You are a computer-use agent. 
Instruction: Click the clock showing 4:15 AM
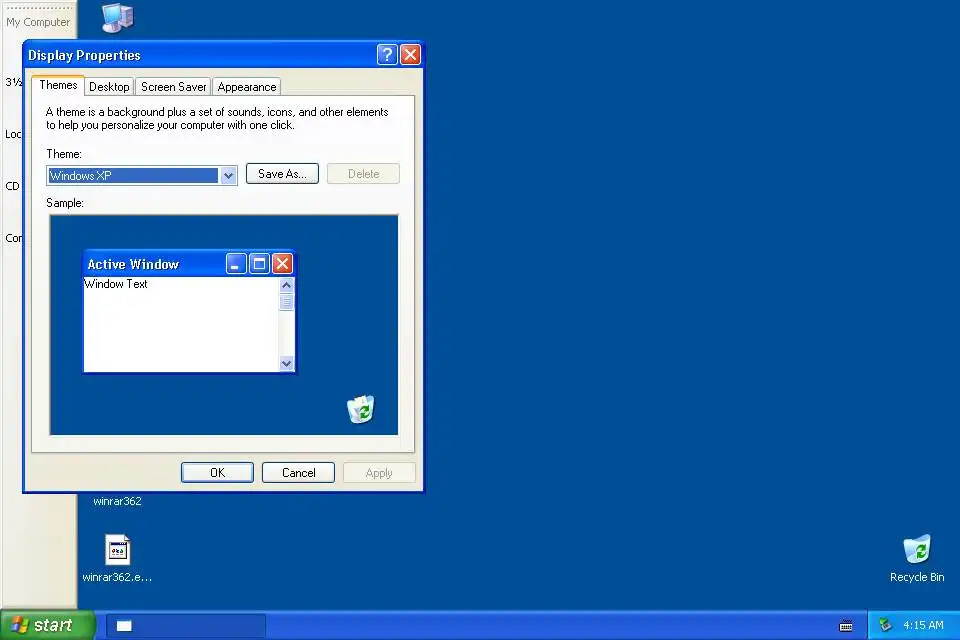(x=923, y=625)
